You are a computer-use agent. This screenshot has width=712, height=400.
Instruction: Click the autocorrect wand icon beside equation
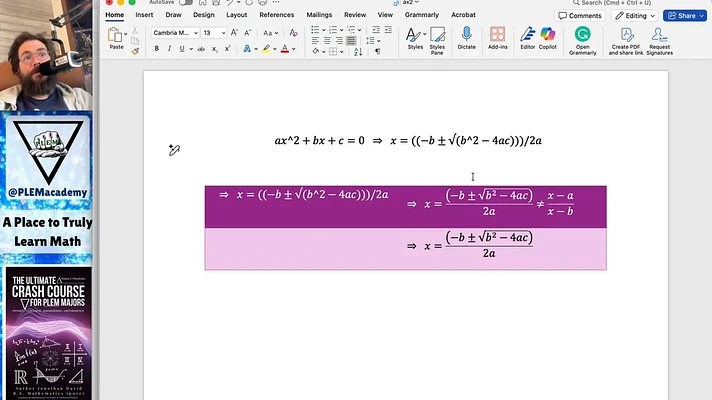click(x=174, y=150)
